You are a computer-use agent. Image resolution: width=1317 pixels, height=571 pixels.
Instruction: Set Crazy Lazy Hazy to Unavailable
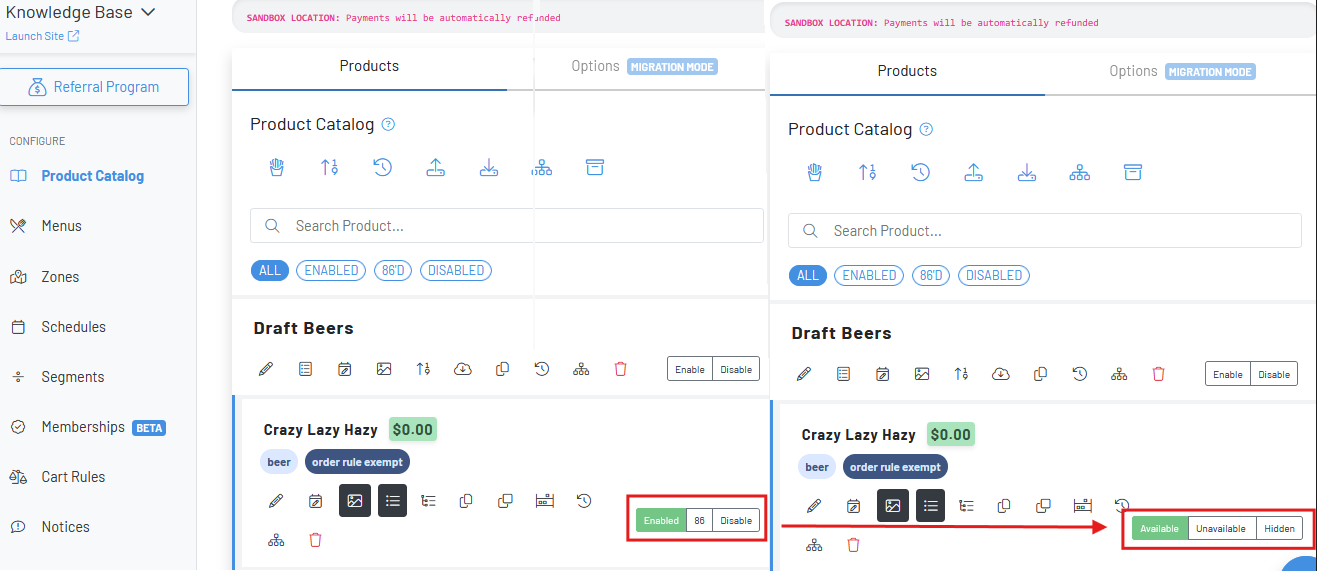(x=1222, y=528)
